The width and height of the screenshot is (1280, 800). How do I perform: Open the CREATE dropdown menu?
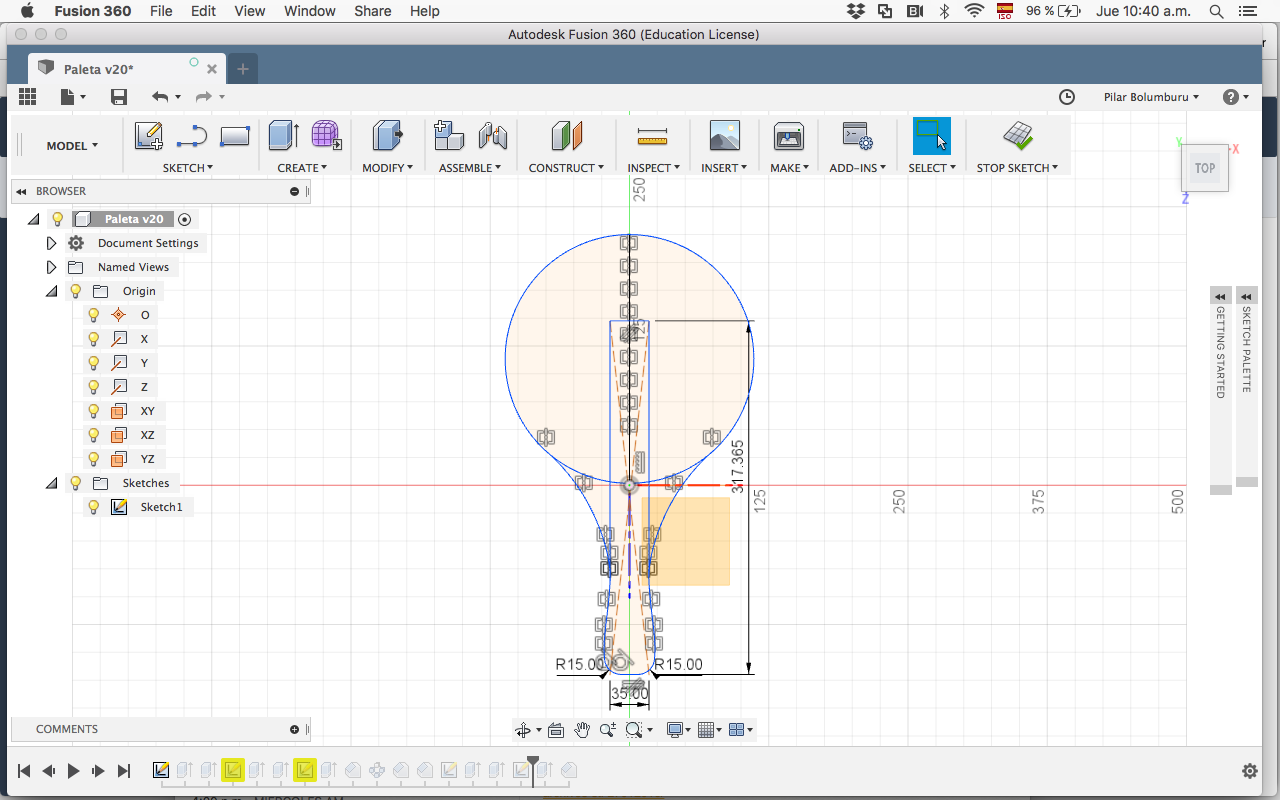click(x=302, y=168)
